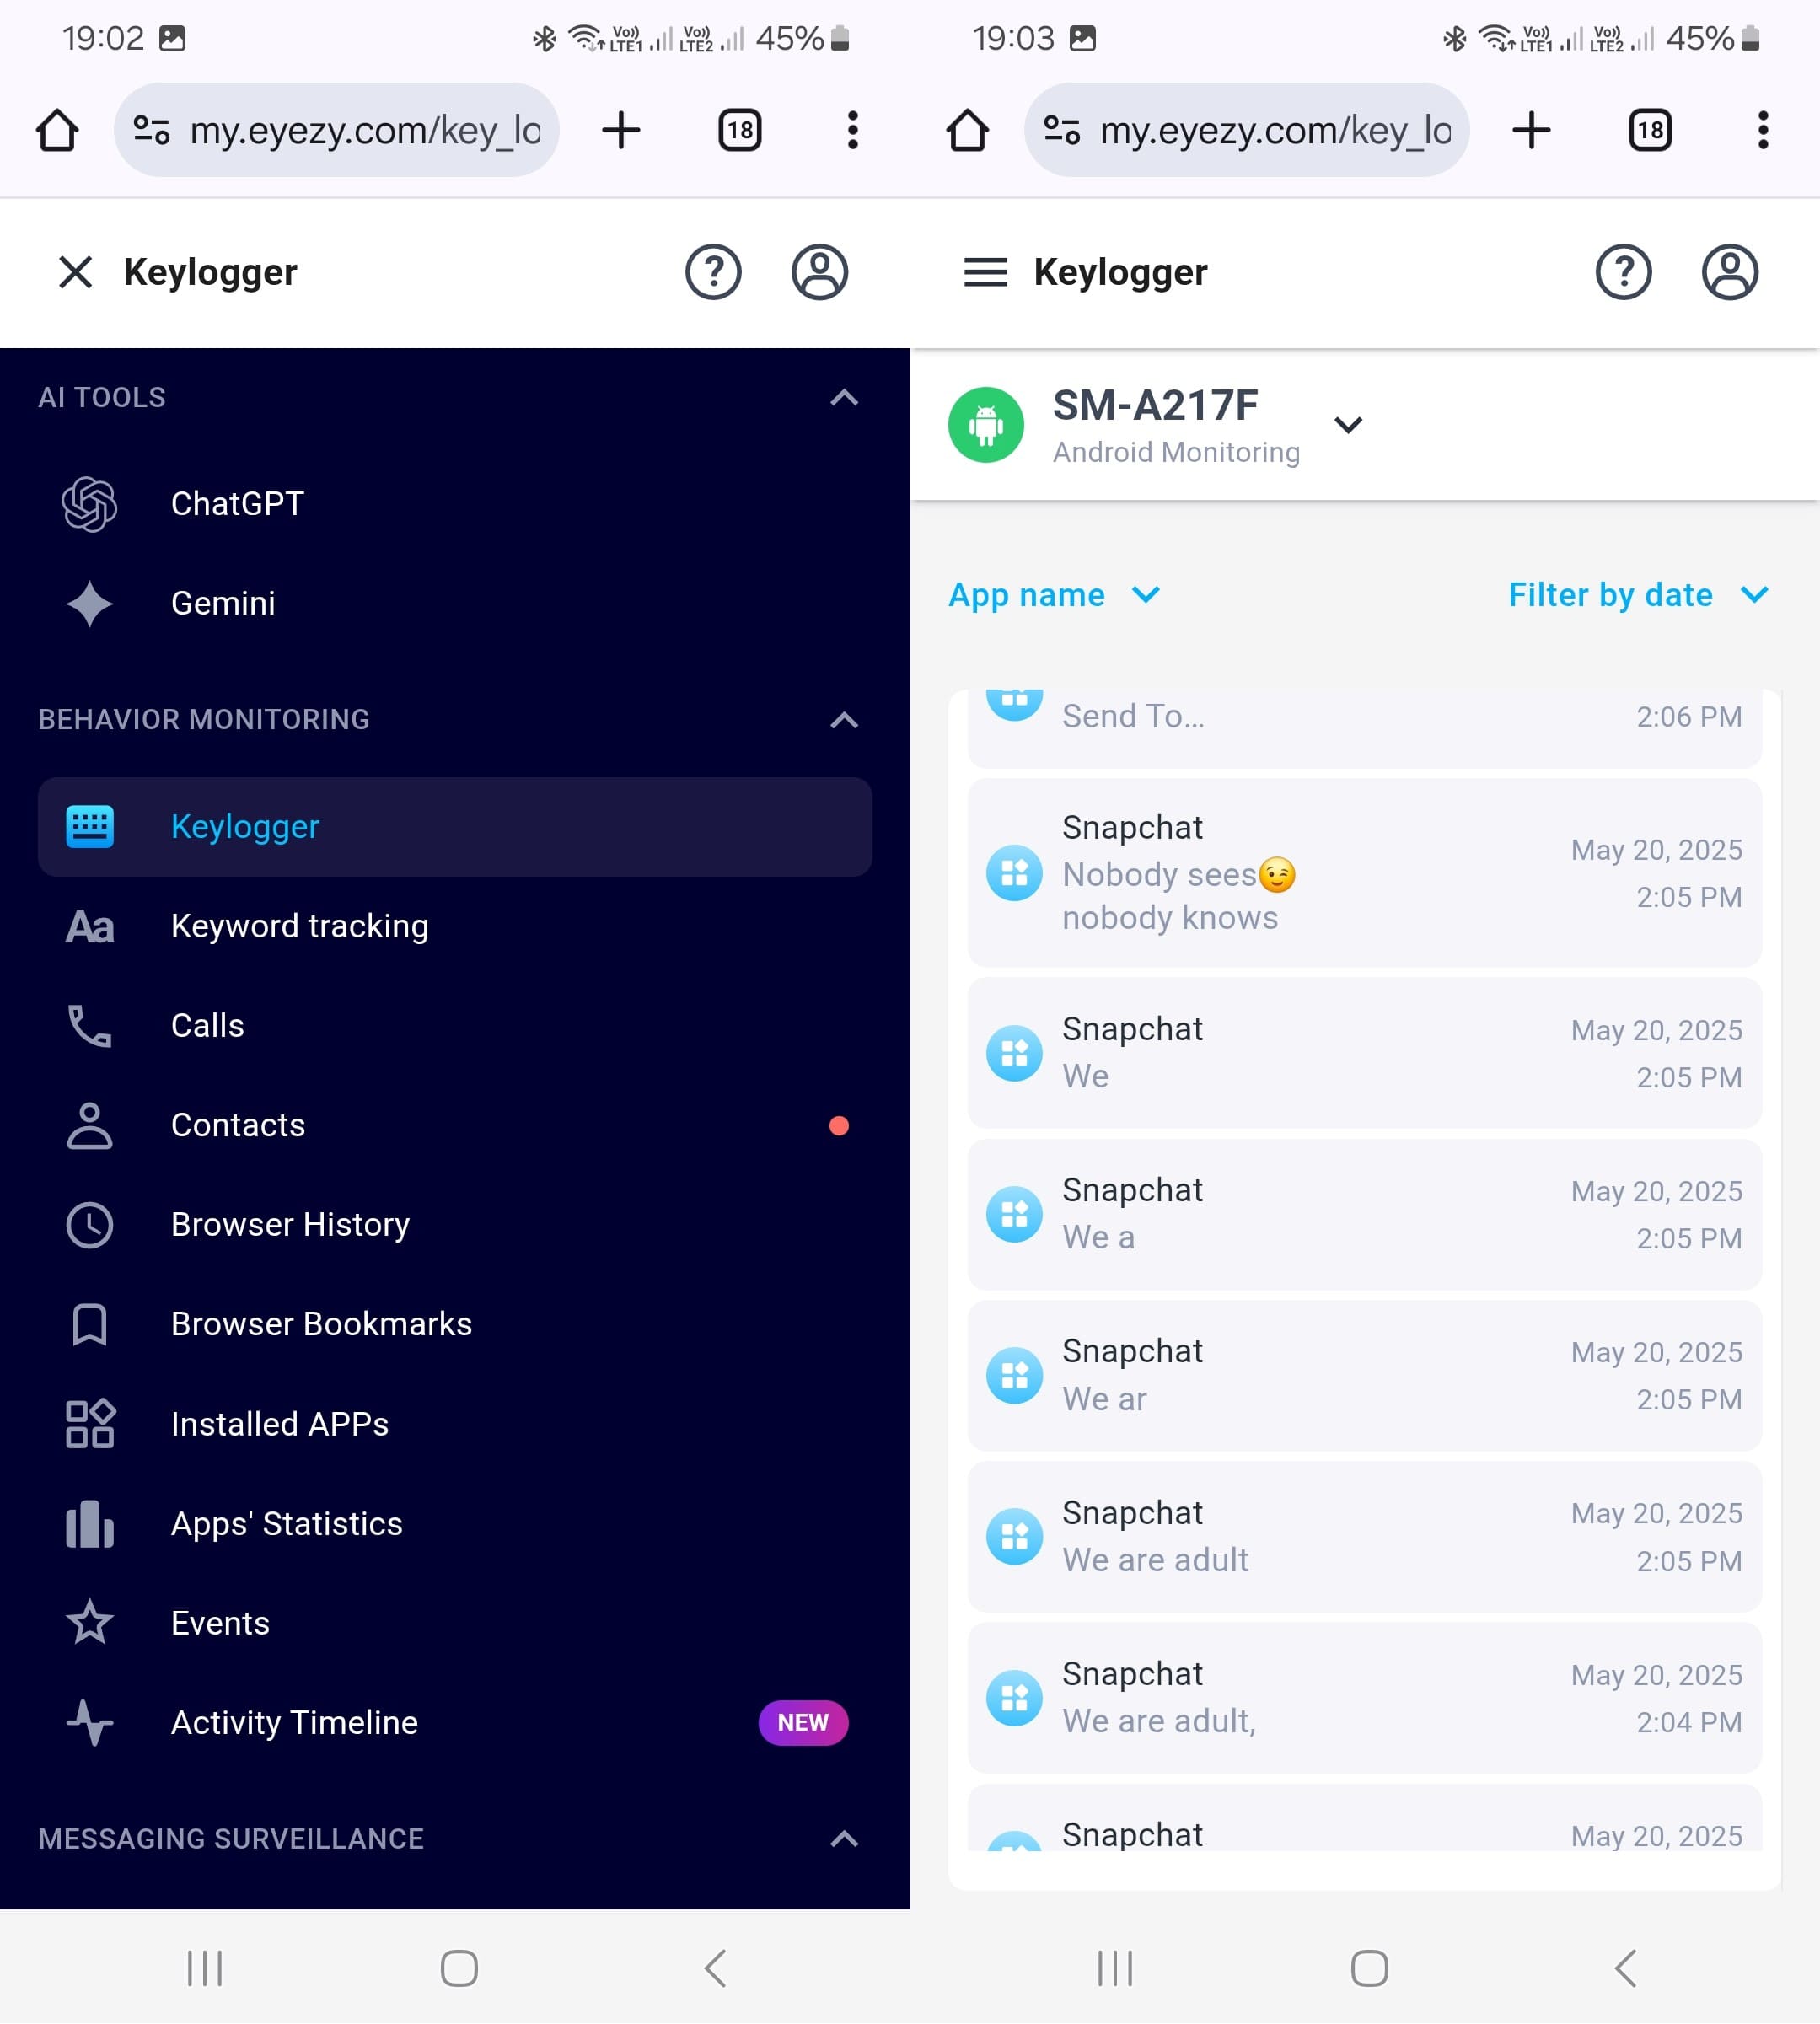
Task: Open Calls from the phone icon
Action: pos(89,1025)
